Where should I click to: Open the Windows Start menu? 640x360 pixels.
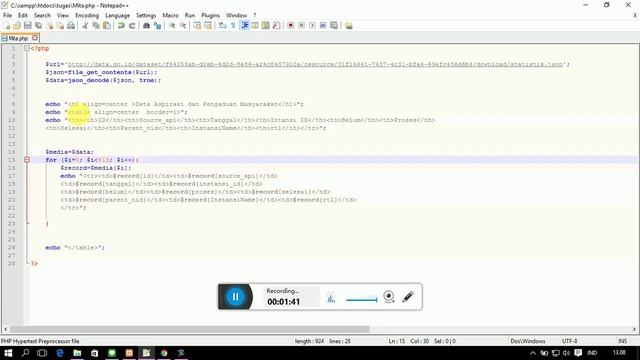[x=8, y=353]
